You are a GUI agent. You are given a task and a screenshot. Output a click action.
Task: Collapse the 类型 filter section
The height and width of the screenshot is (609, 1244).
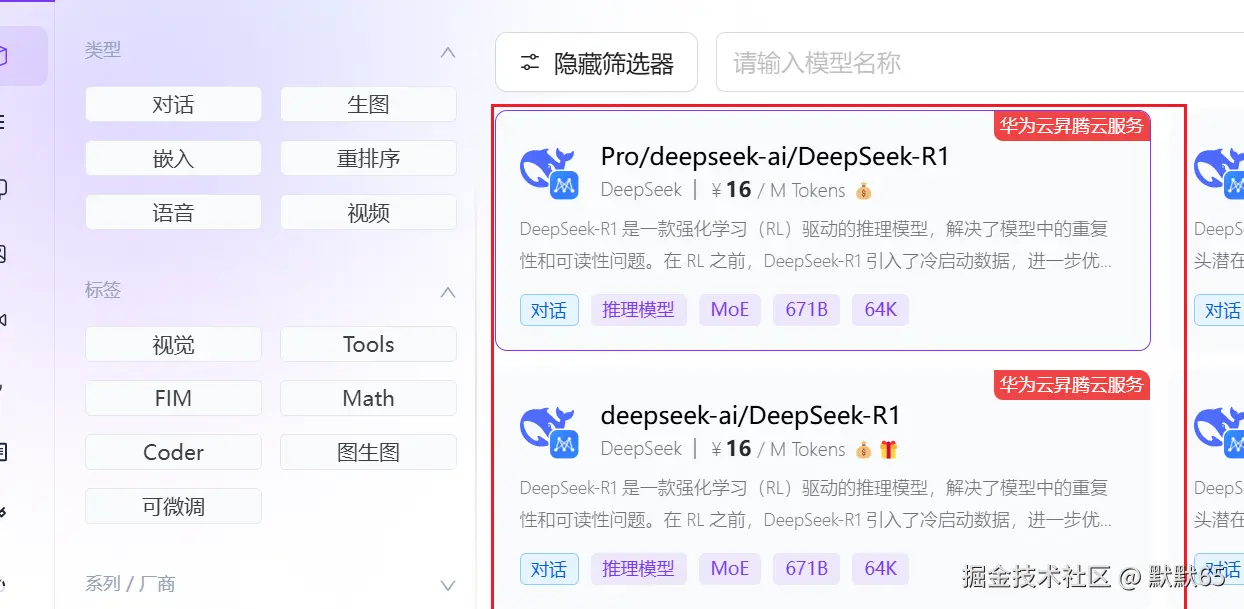(x=448, y=51)
